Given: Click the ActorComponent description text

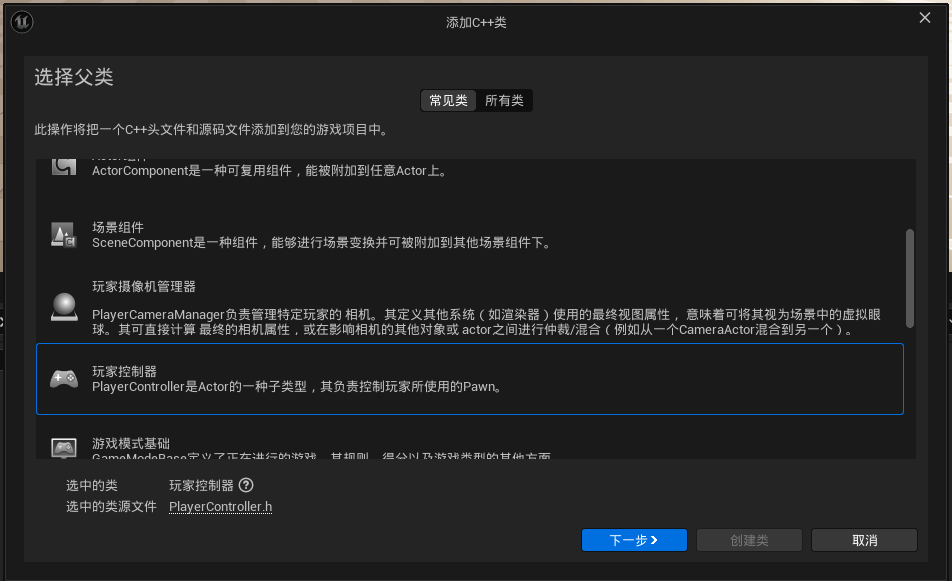Looking at the screenshot, I should coord(270,171).
